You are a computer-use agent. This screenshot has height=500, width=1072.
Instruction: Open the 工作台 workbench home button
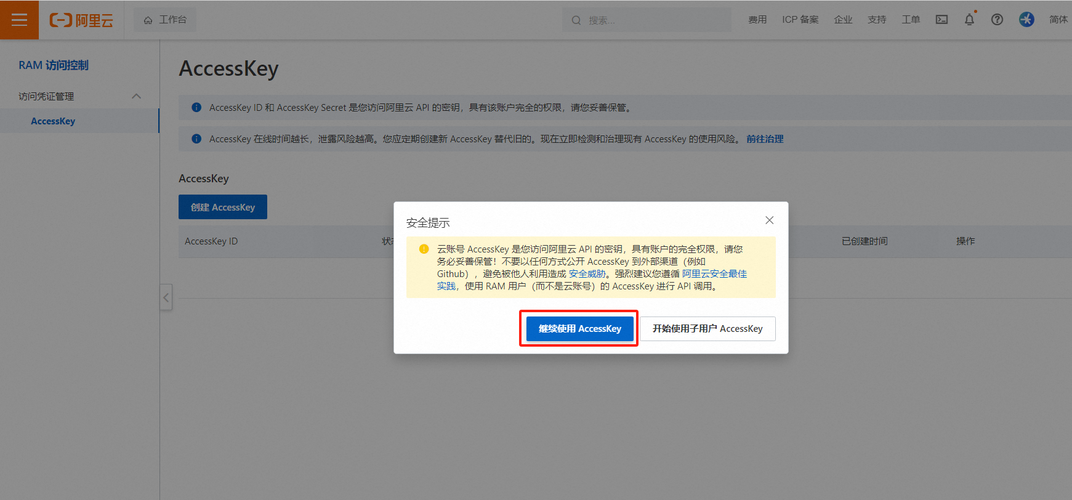pyautogui.click(x=165, y=21)
